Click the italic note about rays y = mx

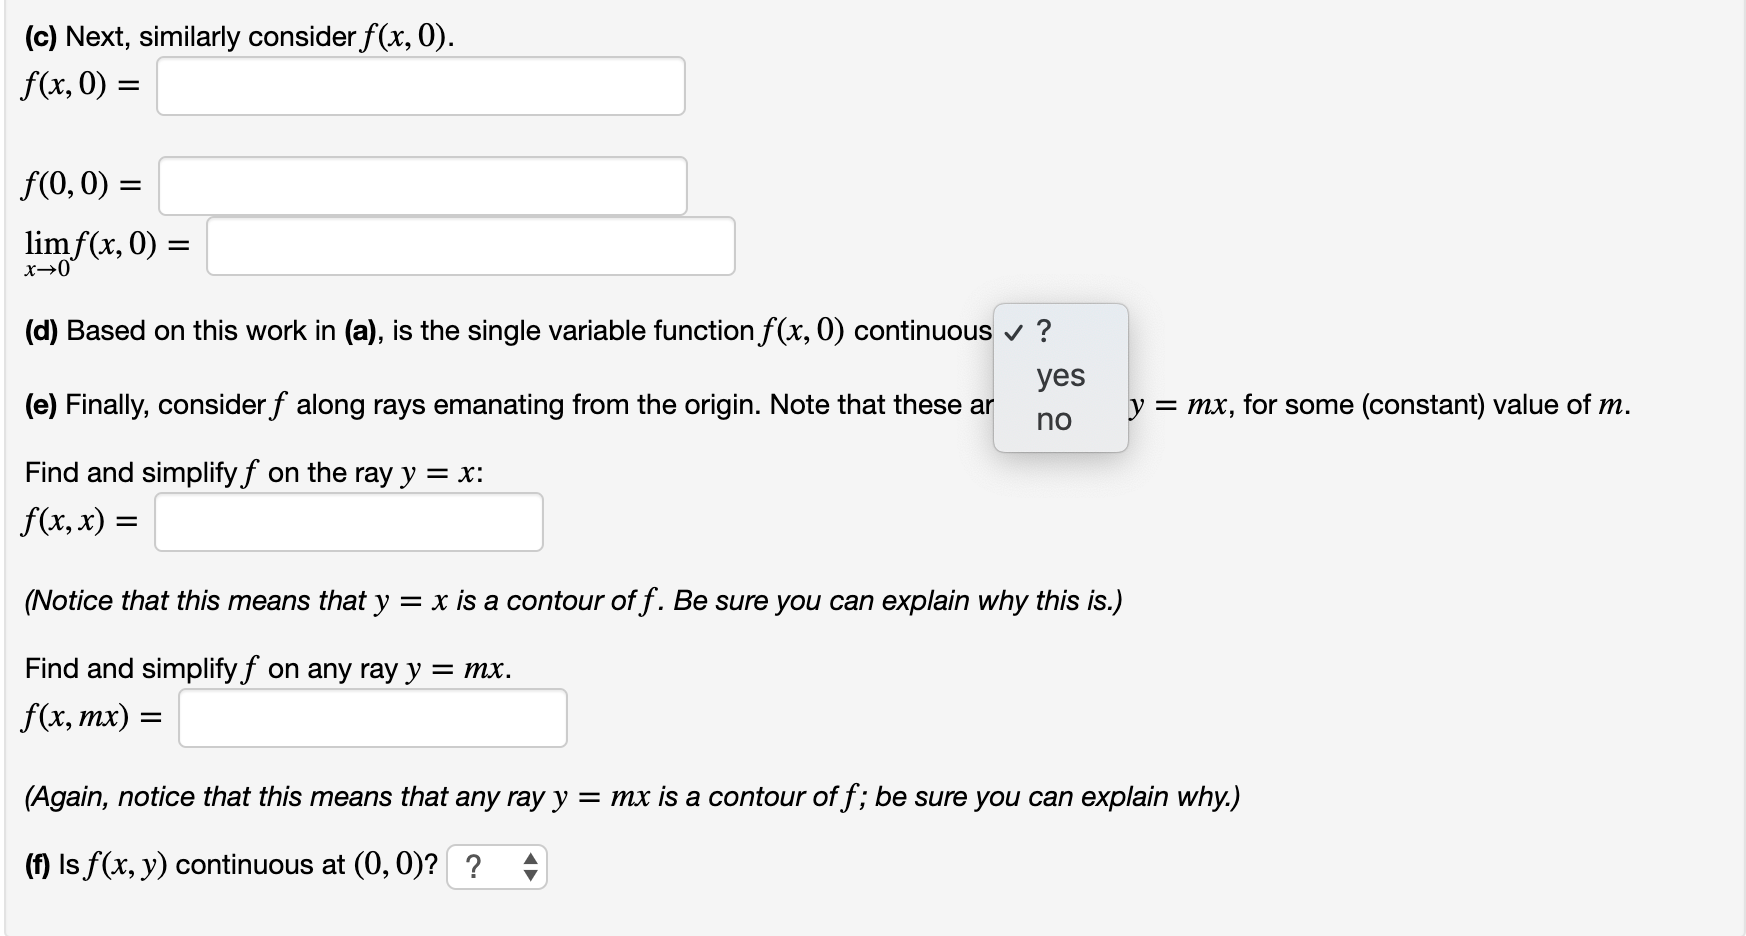[633, 796]
